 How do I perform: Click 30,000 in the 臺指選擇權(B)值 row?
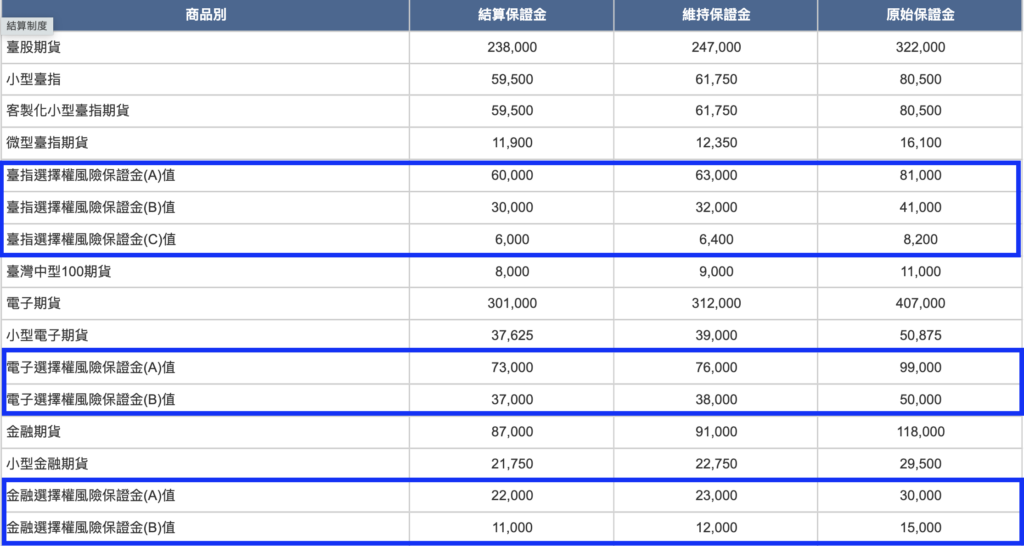tap(511, 208)
